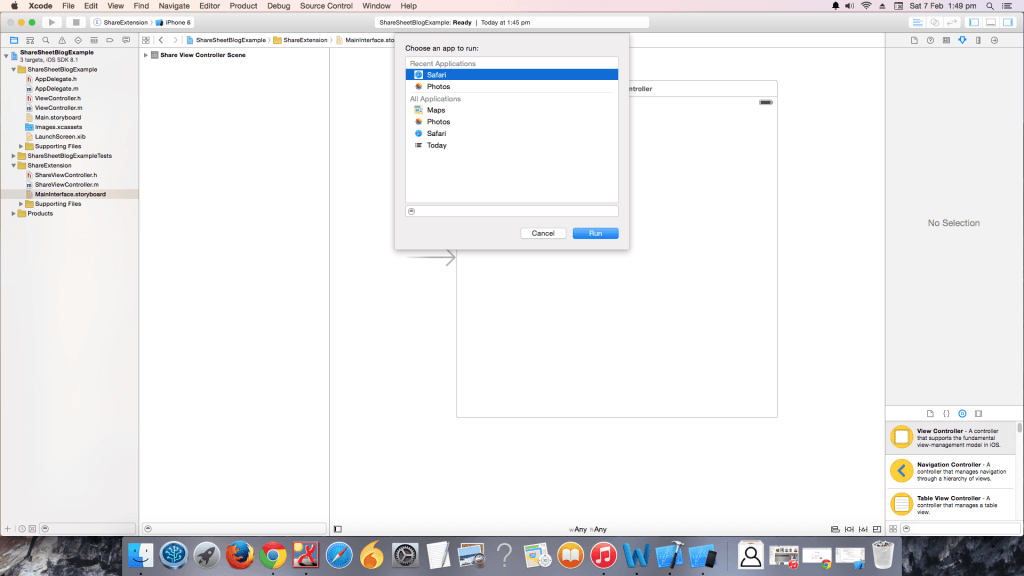The height and width of the screenshot is (576, 1024).
Task: Click the Cancel button in dialog
Action: 543,233
